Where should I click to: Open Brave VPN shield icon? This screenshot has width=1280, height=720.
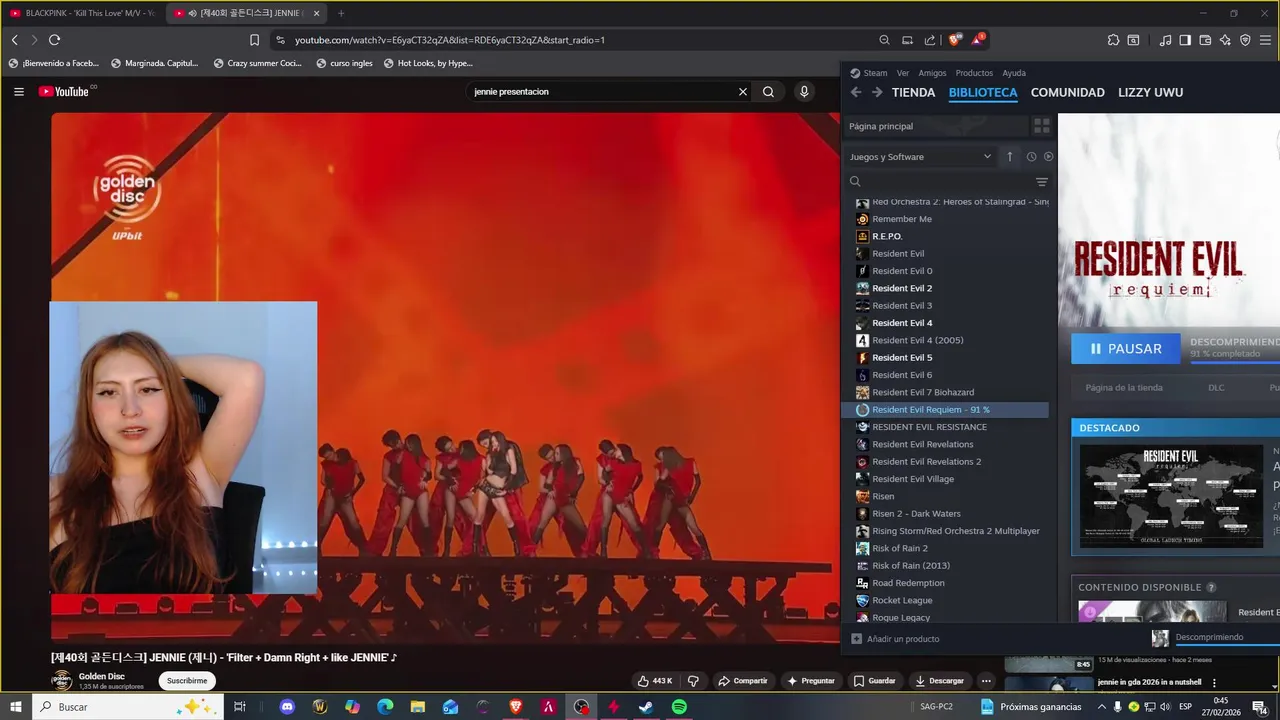click(x=1245, y=40)
